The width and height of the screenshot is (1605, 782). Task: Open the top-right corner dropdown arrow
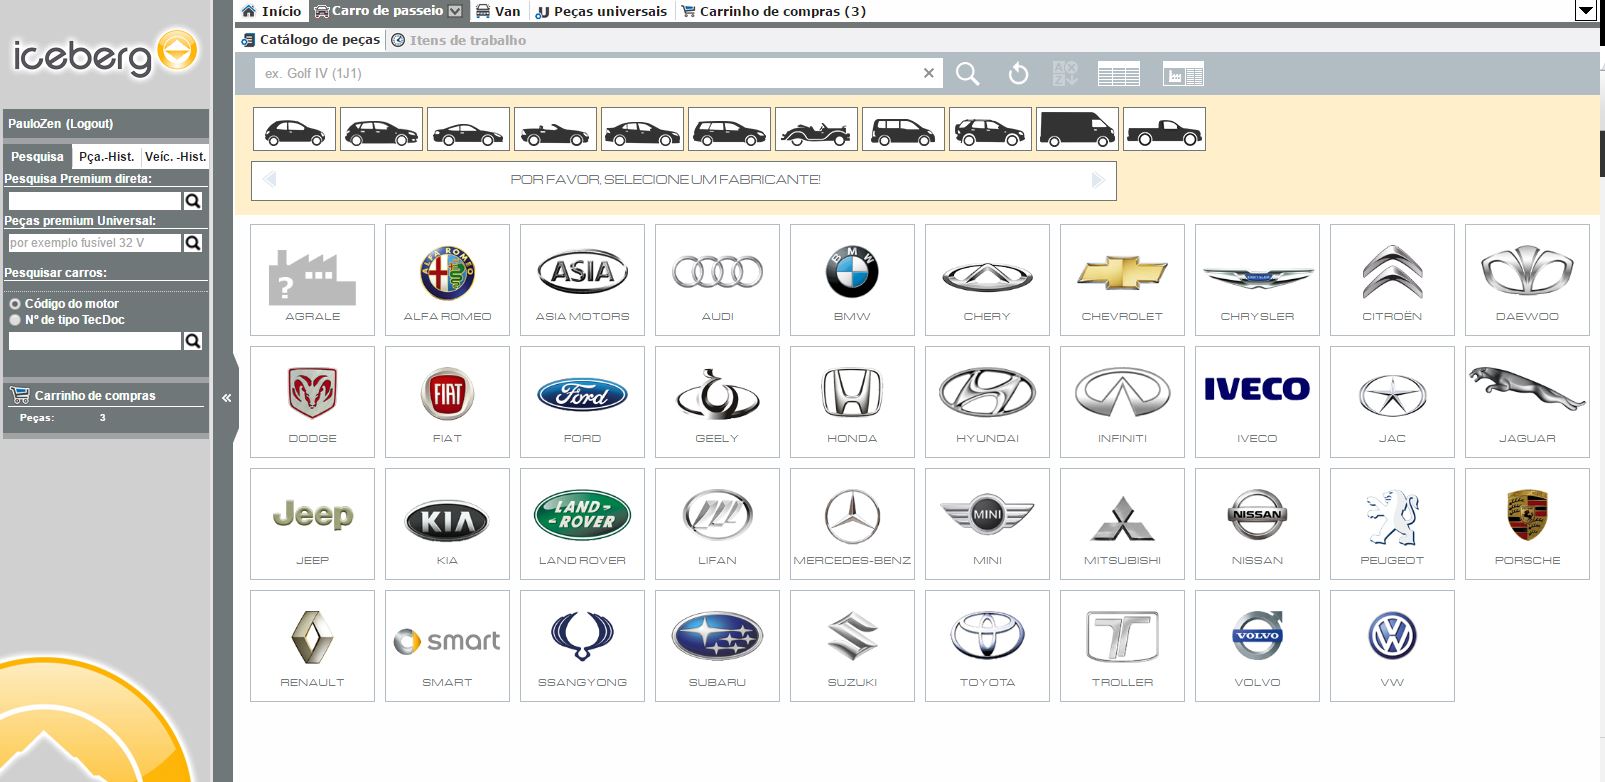click(x=1586, y=11)
